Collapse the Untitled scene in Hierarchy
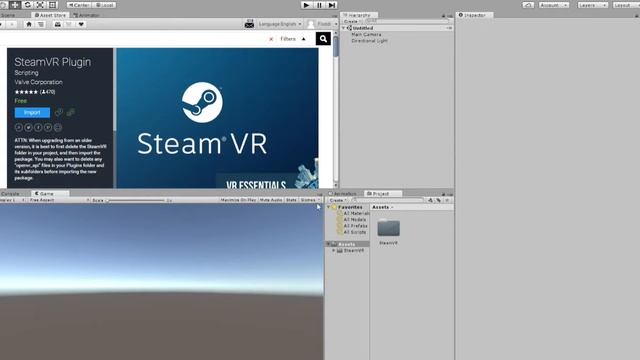640x360 pixels. pos(344,28)
